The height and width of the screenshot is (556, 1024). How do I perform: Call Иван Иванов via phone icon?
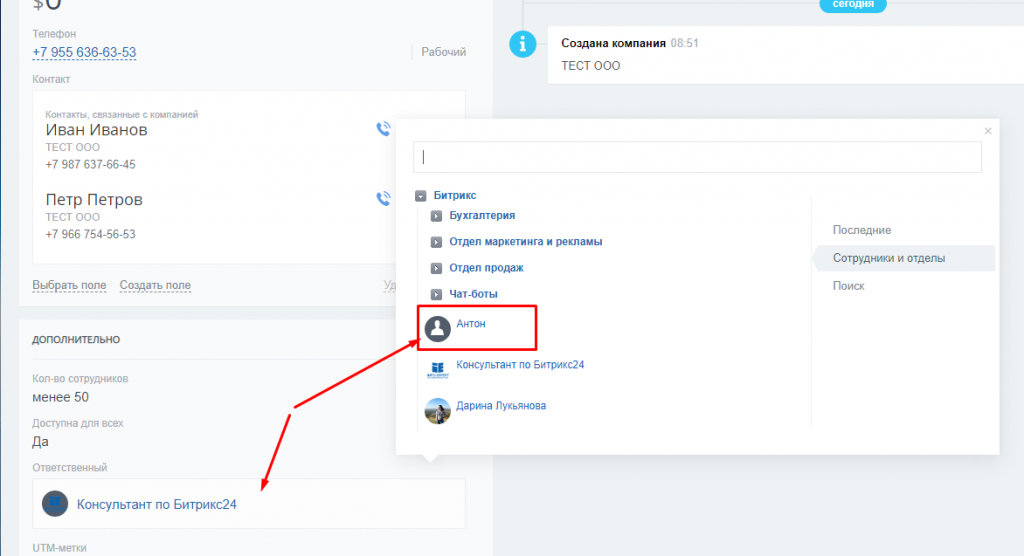(x=383, y=129)
